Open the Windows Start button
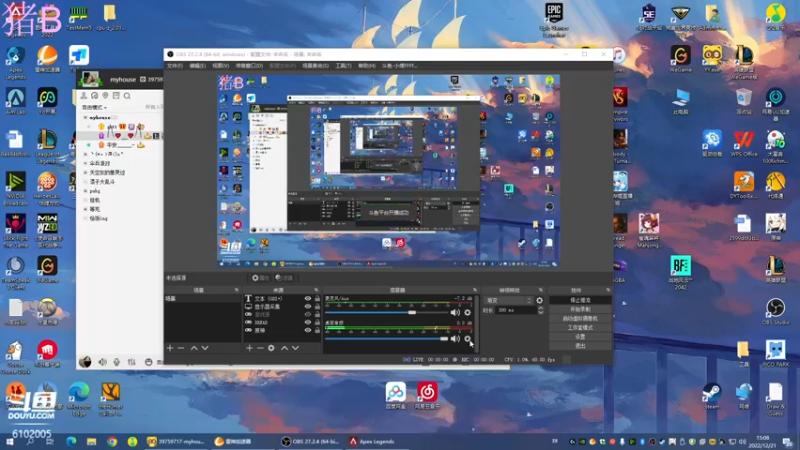 click(x=10, y=442)
